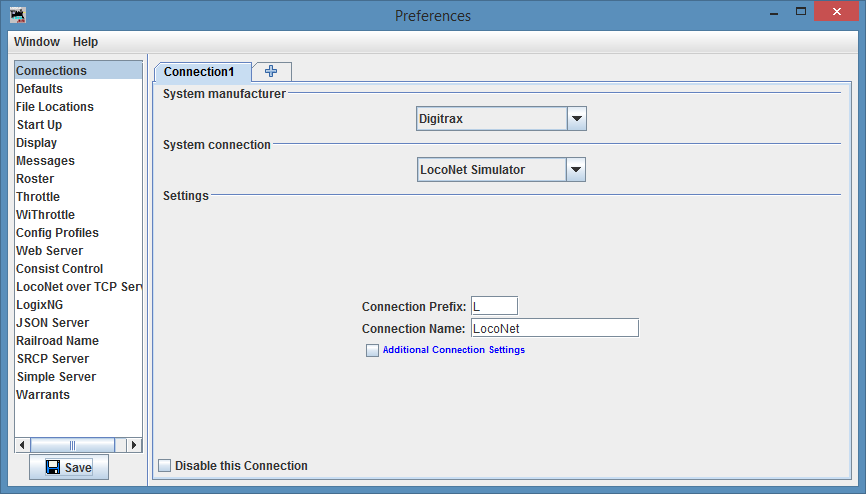
Task: Choose WiThrottle from the preferences list
Action: [x=45, y=215]
